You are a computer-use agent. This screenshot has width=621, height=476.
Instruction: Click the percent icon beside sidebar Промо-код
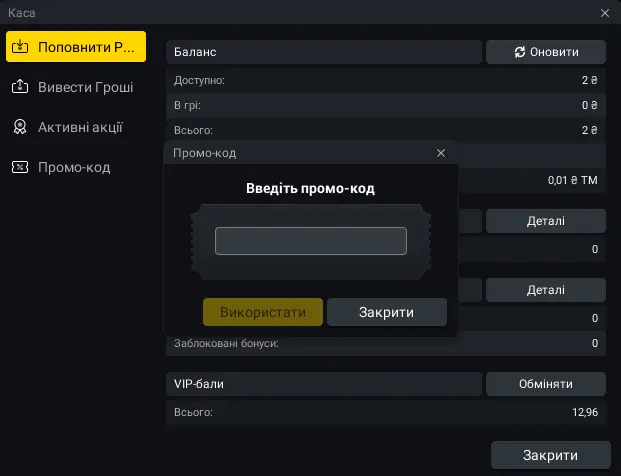[x=19, y=167]
